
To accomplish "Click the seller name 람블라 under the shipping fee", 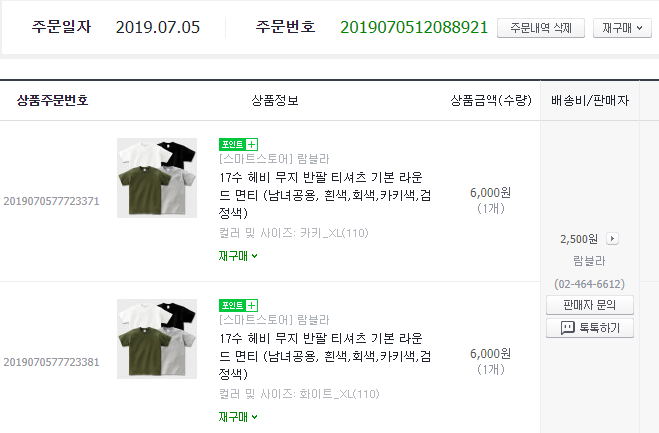I will pos(590,261).
